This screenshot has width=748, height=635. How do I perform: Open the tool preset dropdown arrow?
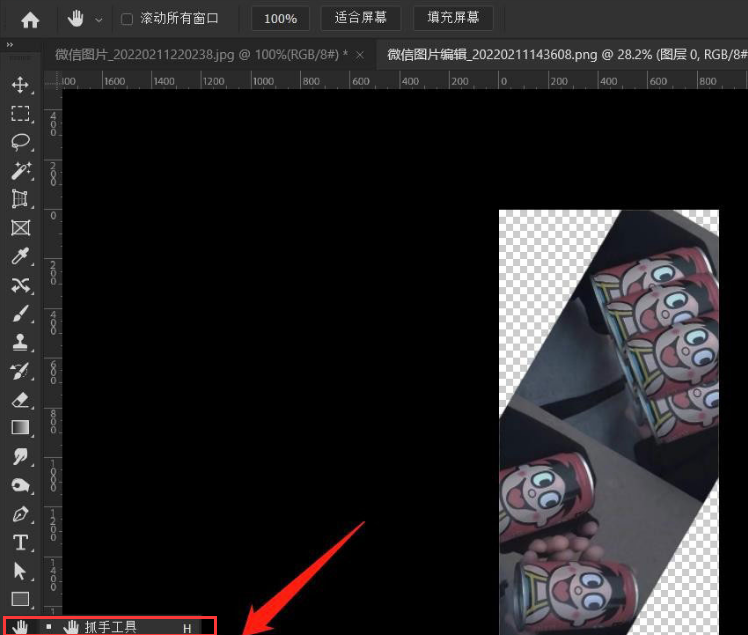tap(99, 20)
